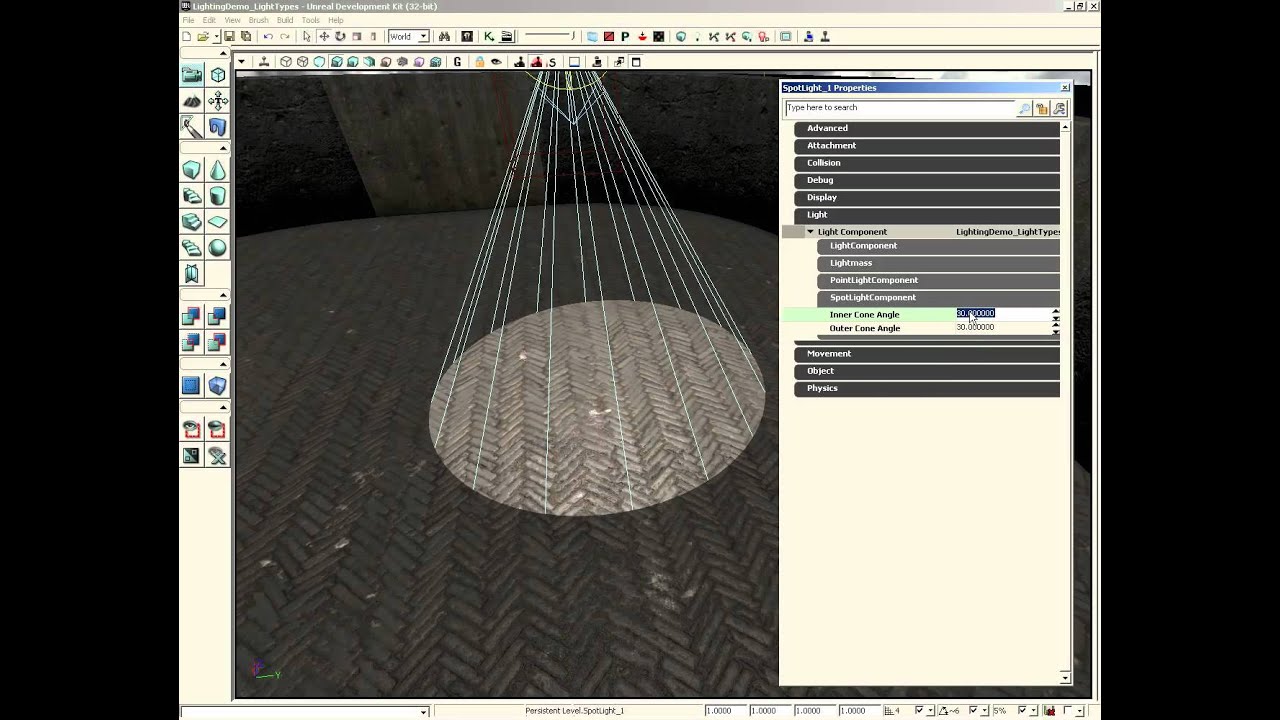1280x720 pixels.
Task: Click the far/near slider in top toolbar
Action: pos(550,36)
